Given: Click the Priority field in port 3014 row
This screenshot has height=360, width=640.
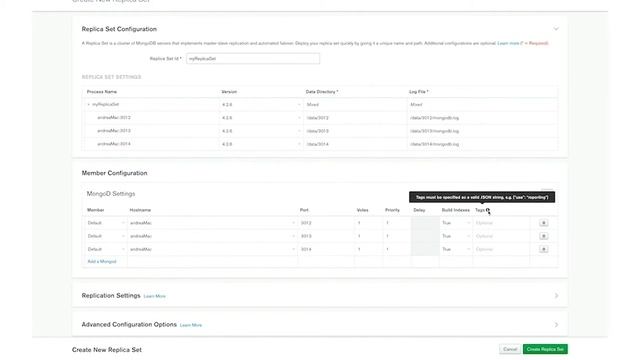Looking at the screenshot, I should (x=397, y=249).
